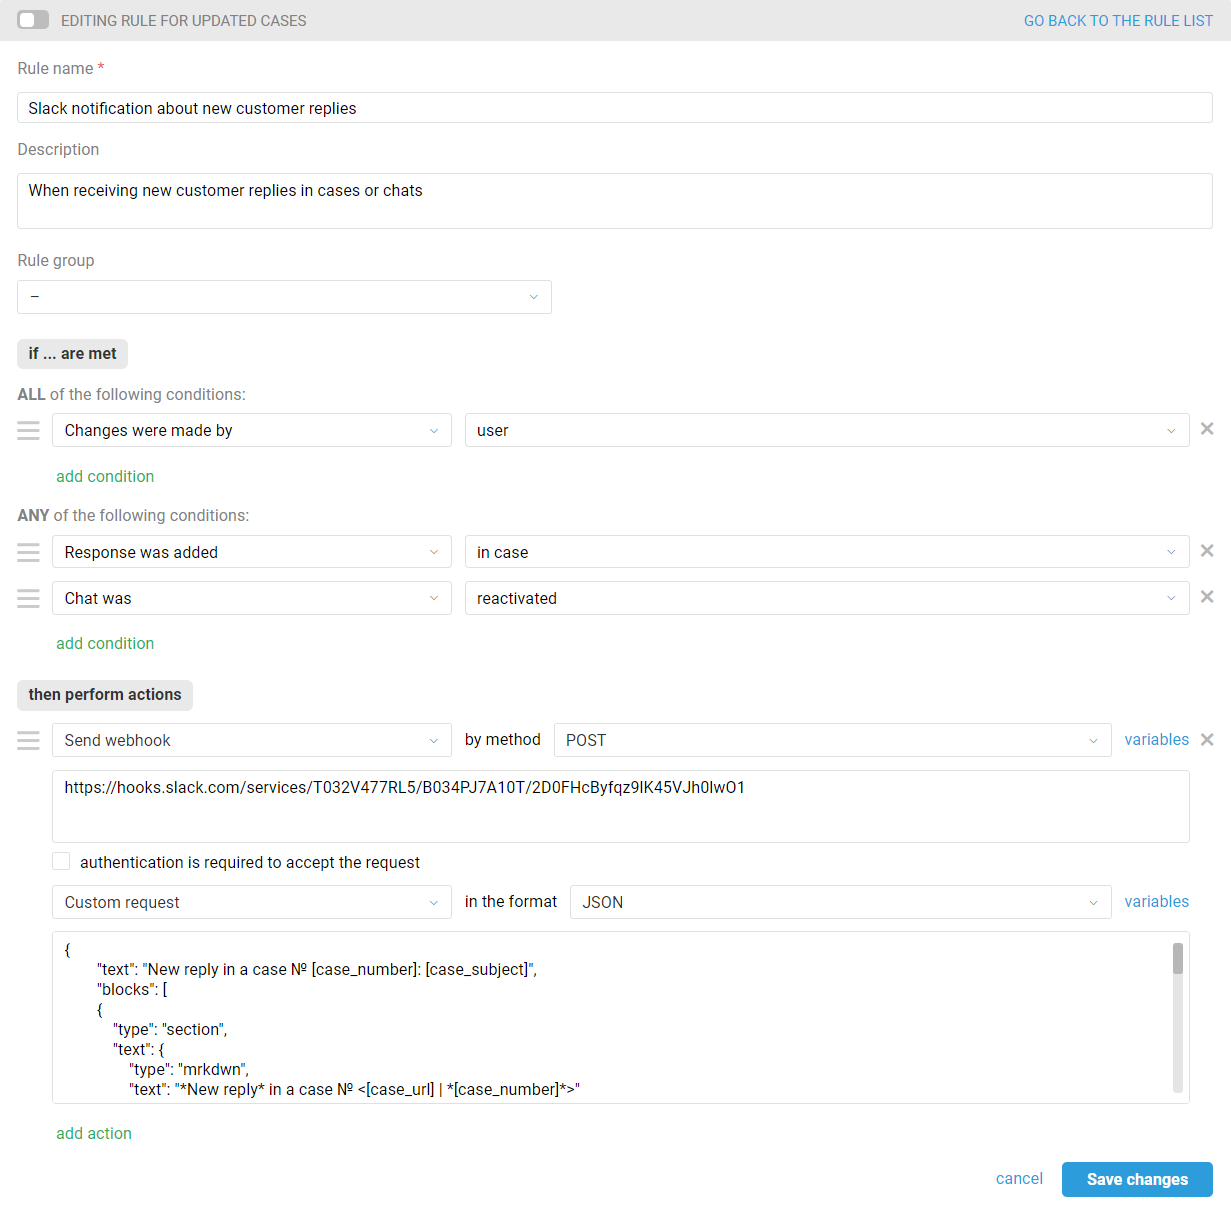The height and width of the screenshot is (1221, 1231).
Task: Remove the 'Chat was reactivated' condition
Action: point(1207,597)
